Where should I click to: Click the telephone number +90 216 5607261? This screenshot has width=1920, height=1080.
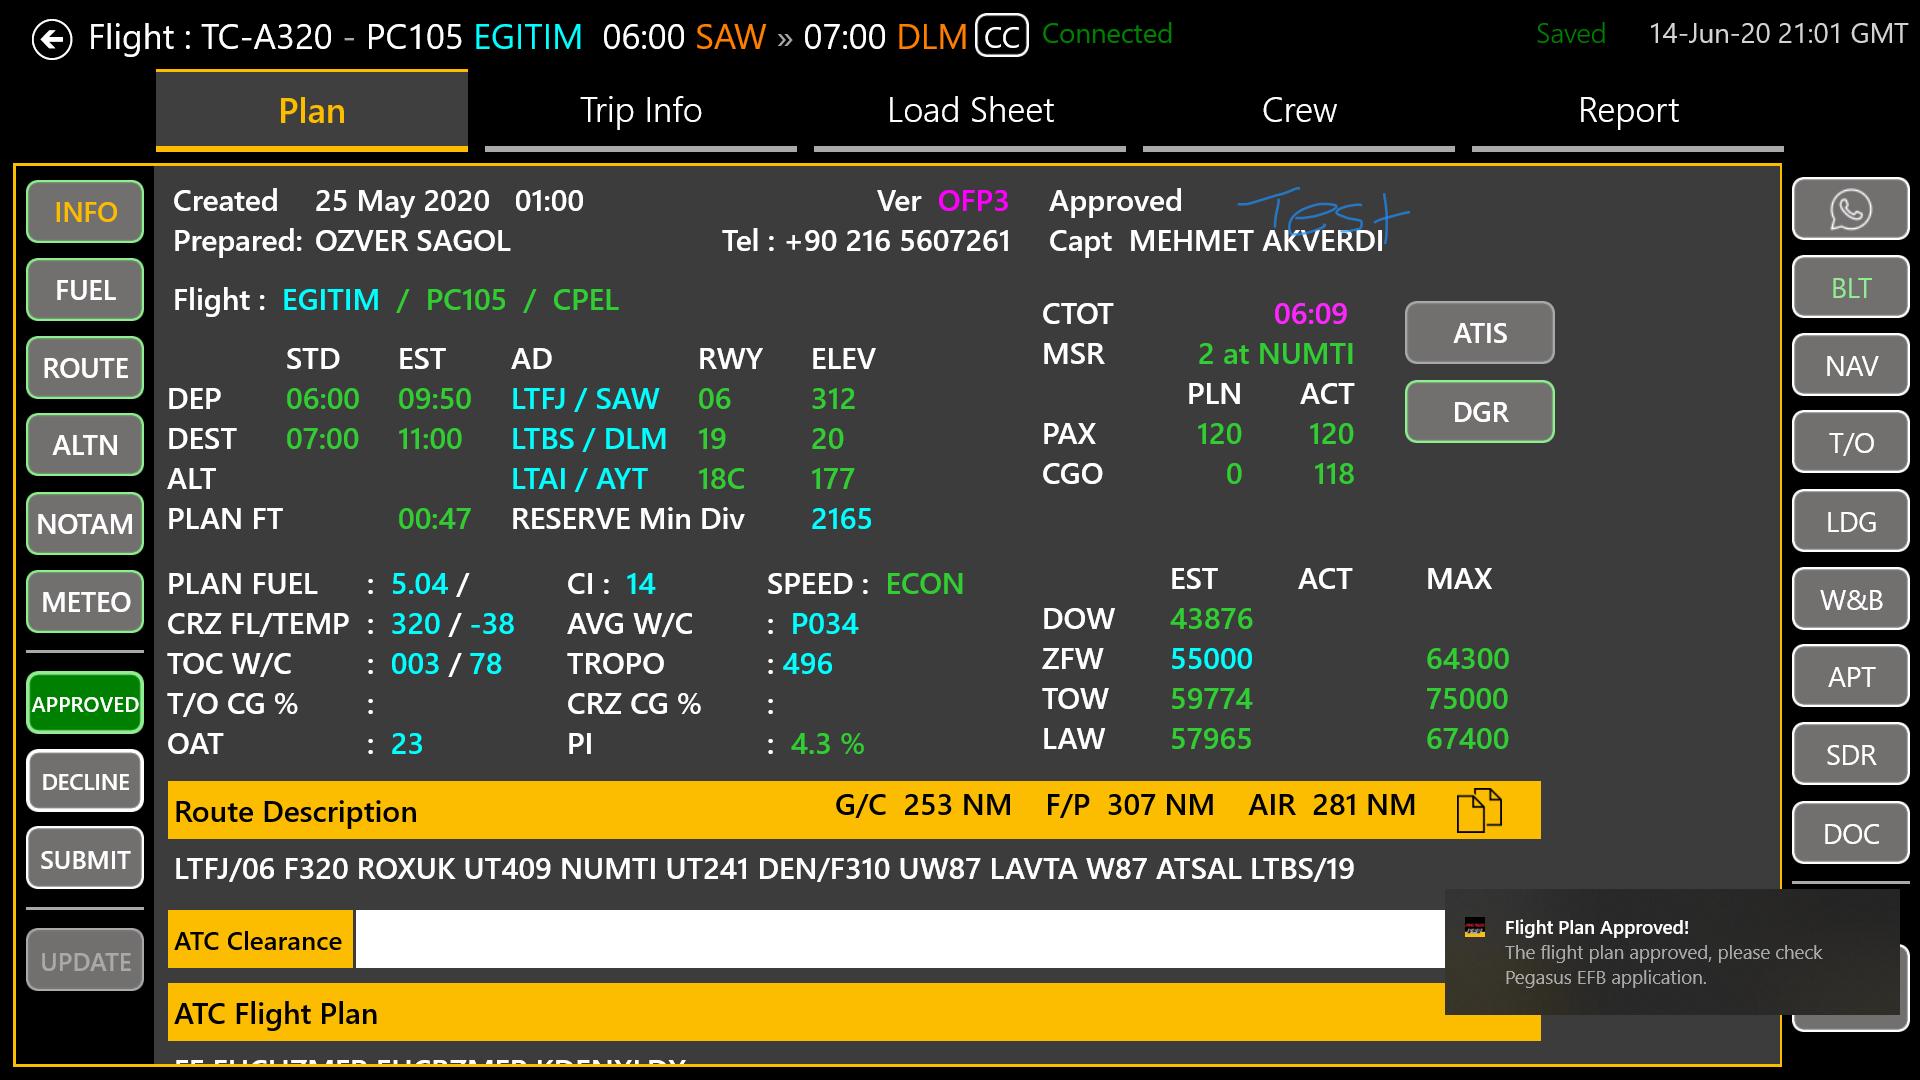click(x=897, y=241)
